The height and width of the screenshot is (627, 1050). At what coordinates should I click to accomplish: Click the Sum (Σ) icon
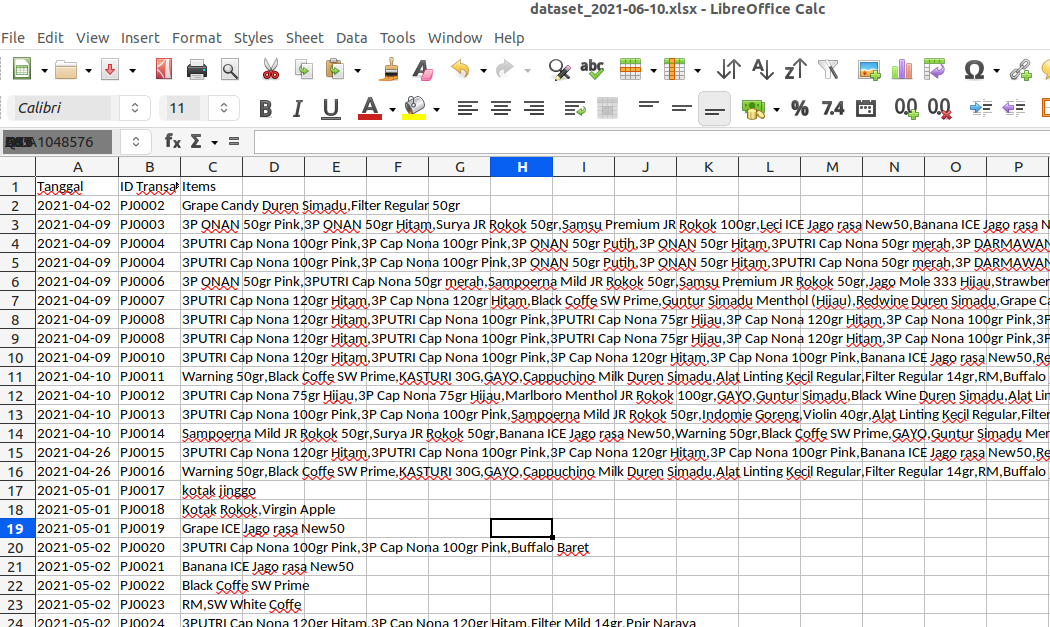click(196, 141)
